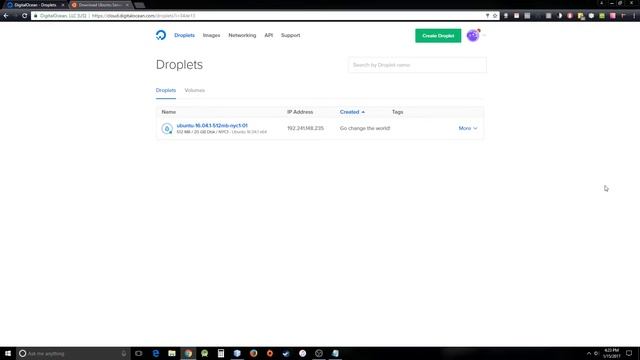Reload the page with refresh icon

[x=24, y=16]
